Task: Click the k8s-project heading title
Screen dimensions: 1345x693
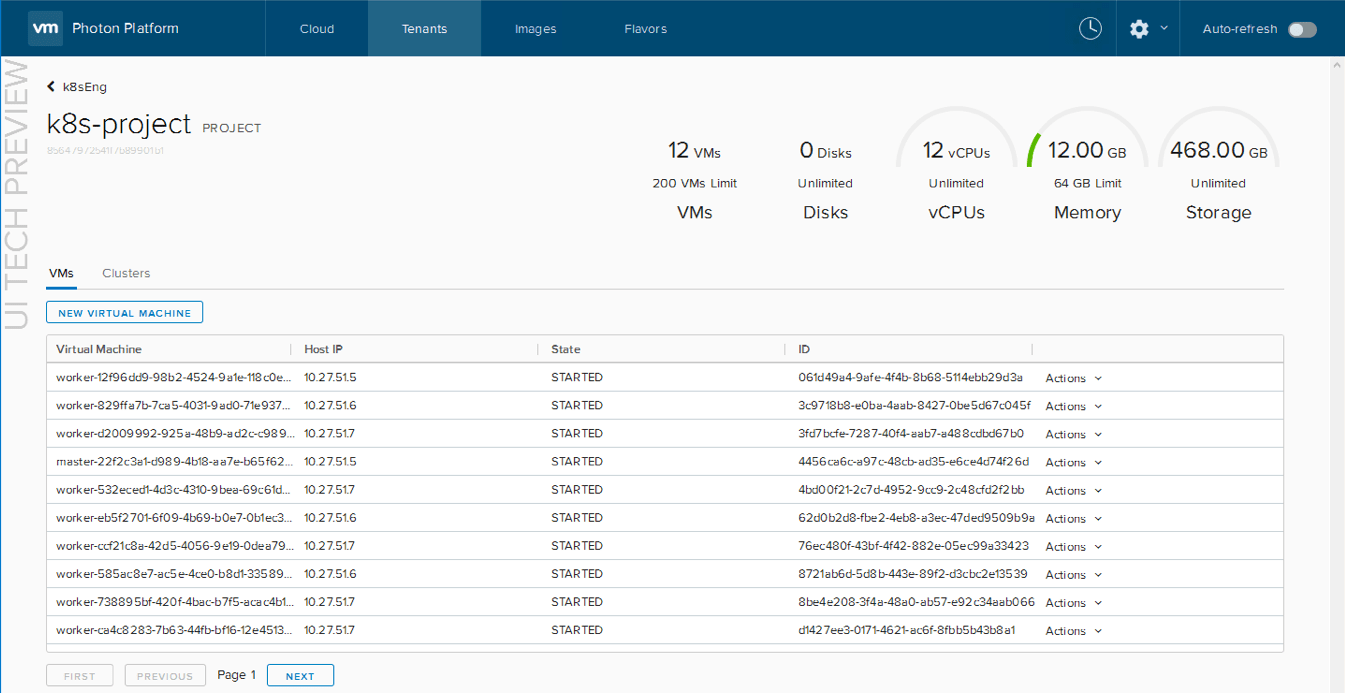Action: 119,124
